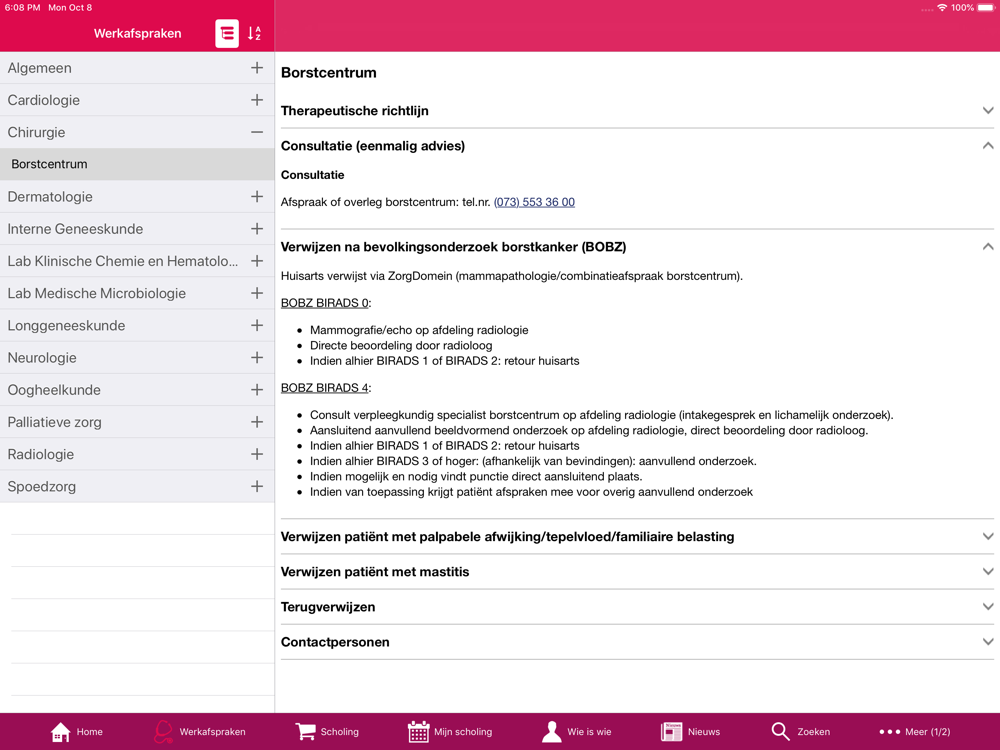Expand the Spoedzorg plus icon
The height and width of the screenshot is (750, 1000).
tap(257, 486)
